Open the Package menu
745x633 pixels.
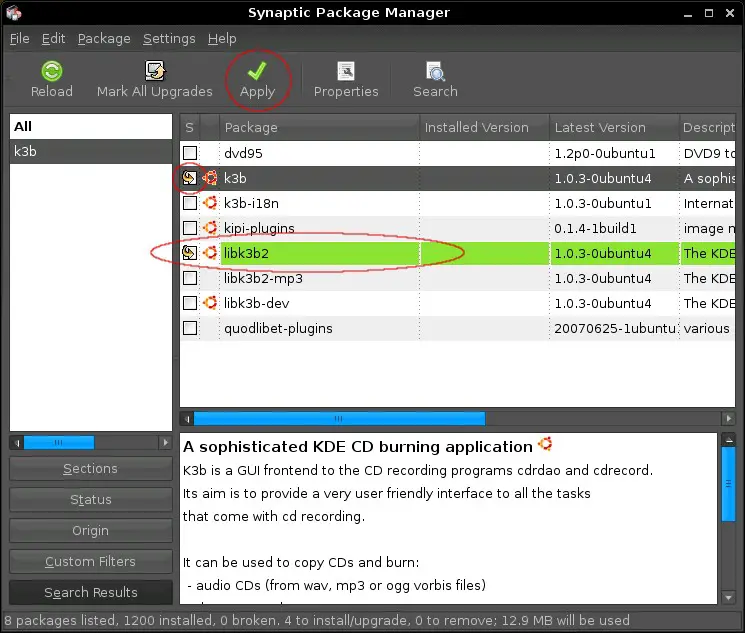click(x=104, y=38)
